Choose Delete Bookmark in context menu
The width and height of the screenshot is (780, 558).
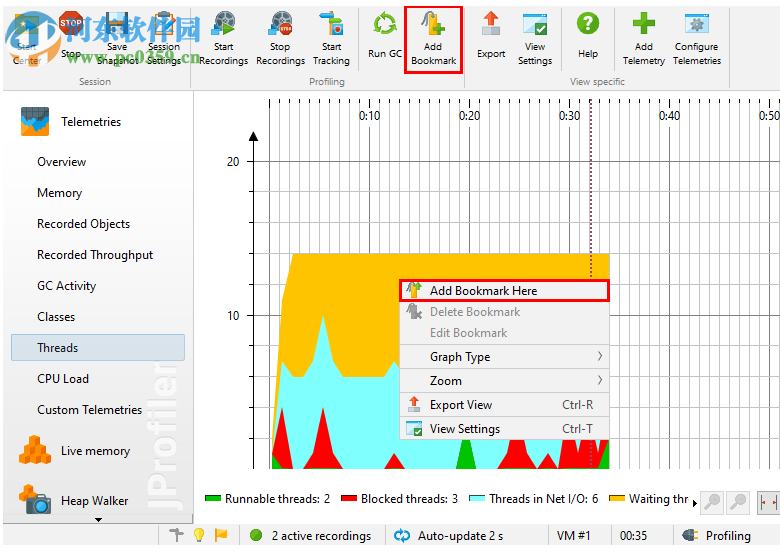click(x=504, y=312)
